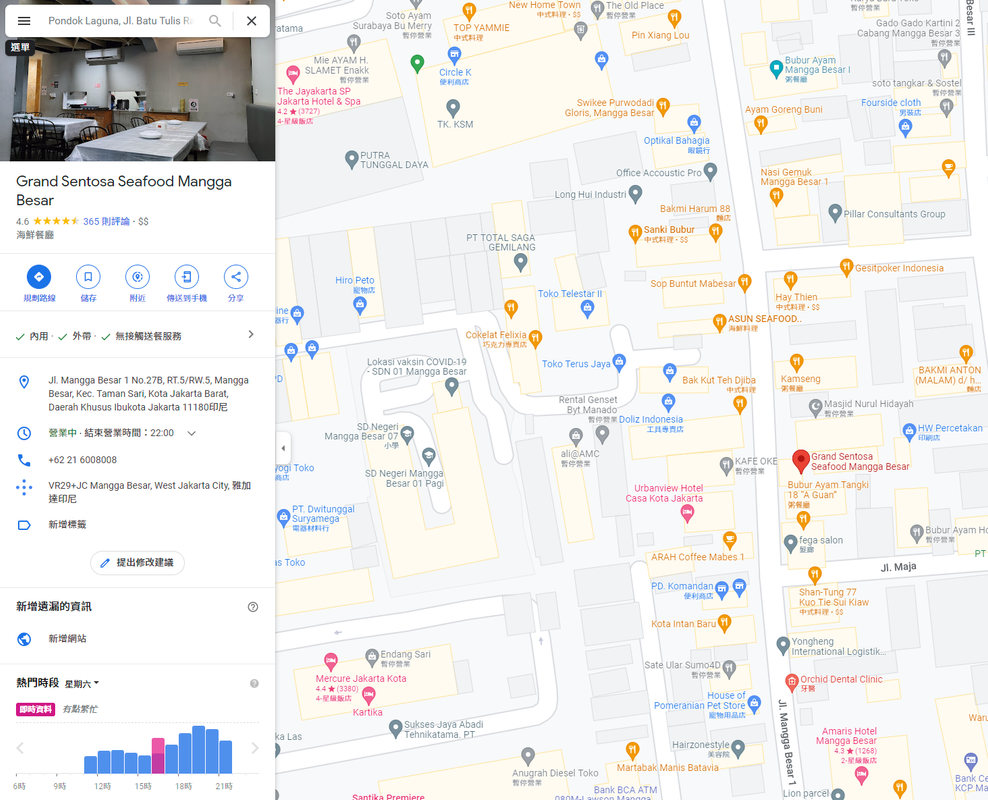The width and height of the screenshot is (988, 800).
Task: Open the hamburger main menu
Action: pos(24,21)
